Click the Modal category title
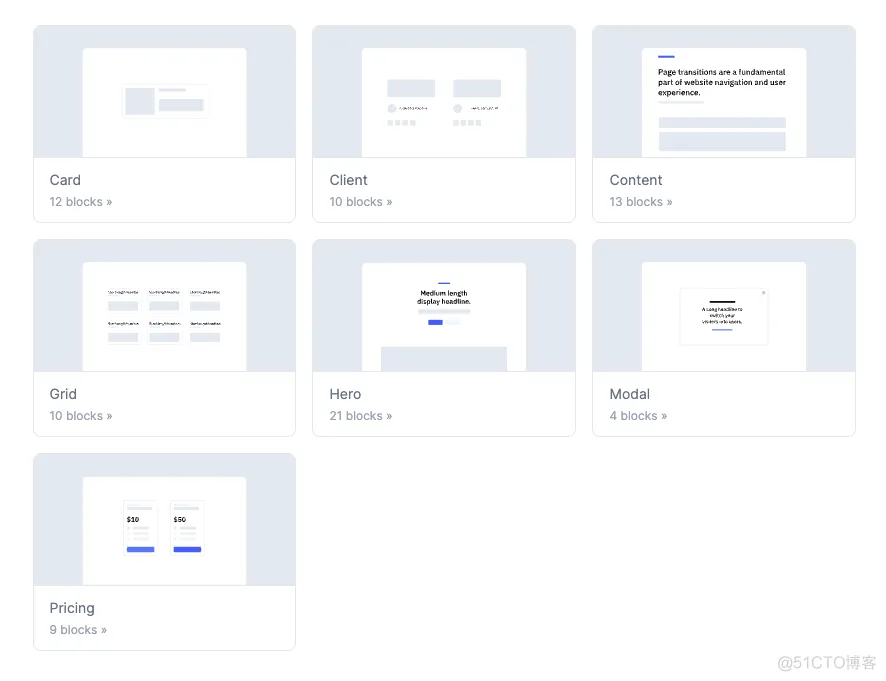 tap(629, 394)
